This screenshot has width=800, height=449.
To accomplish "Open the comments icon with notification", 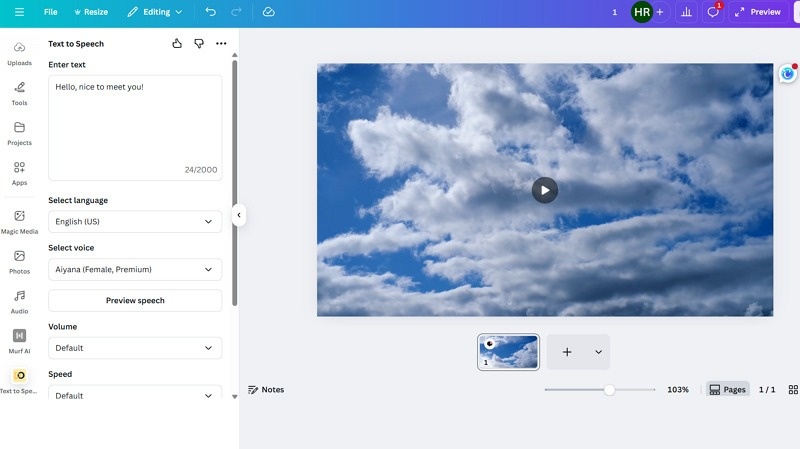I will pyautogui.click(x=713, y=12).
